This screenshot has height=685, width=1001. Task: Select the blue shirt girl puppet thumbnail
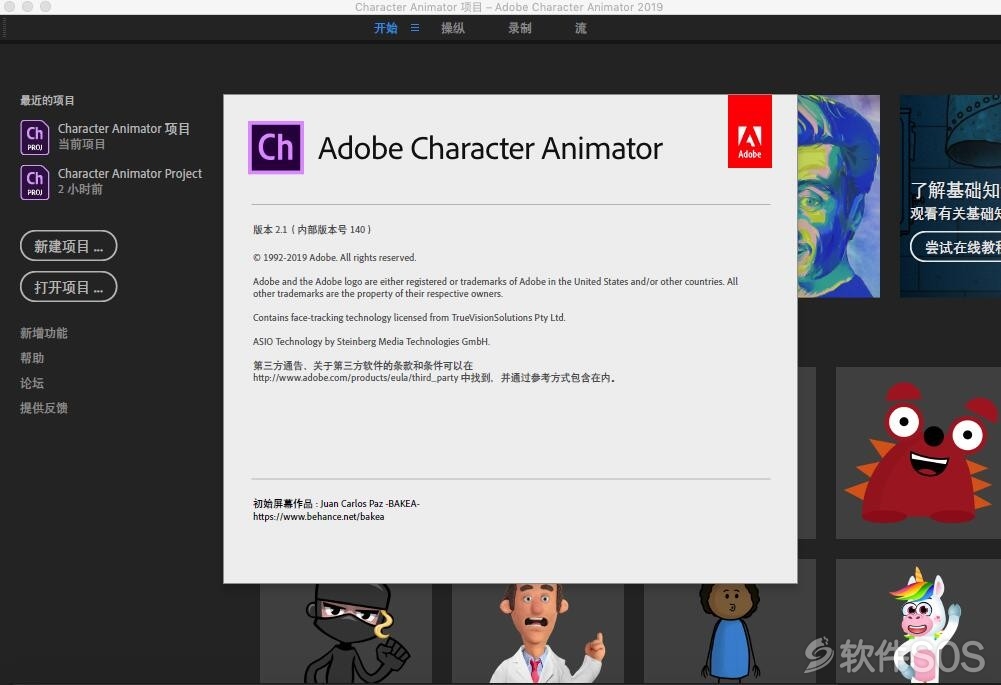click(x=730, y=633)
